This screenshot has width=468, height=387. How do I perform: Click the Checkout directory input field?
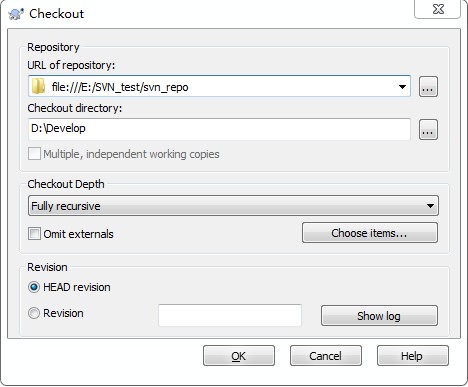(219, 129)
